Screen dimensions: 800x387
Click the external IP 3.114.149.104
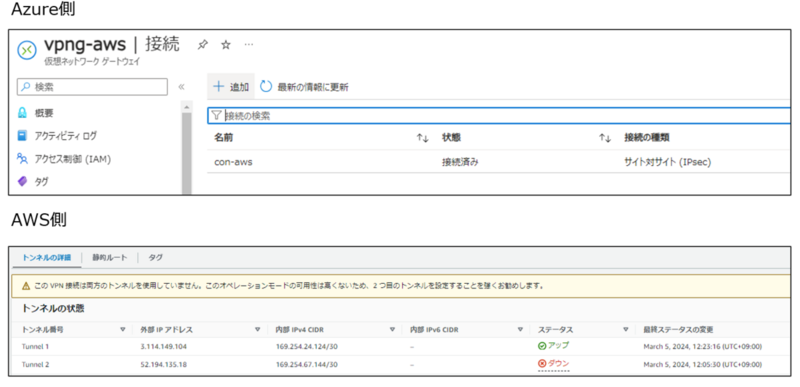[x=163, y=347]
